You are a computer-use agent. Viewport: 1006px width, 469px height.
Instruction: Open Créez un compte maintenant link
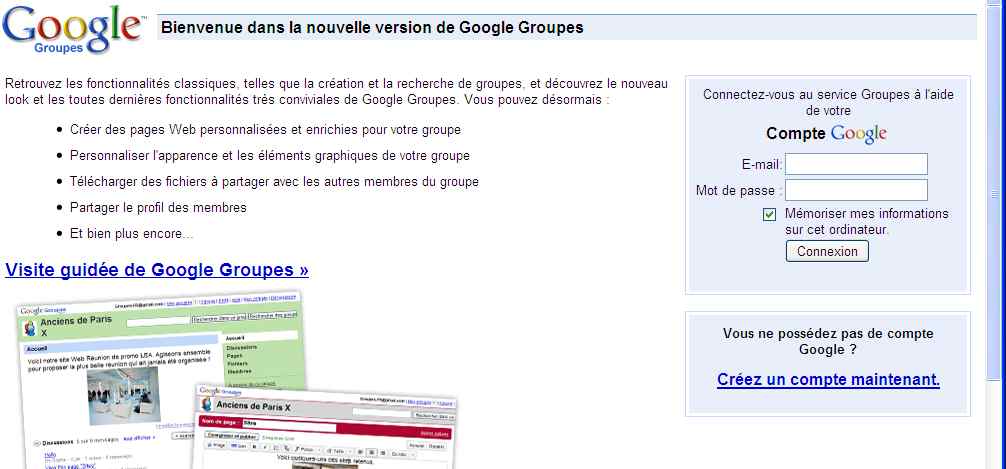click(x=828, y=379)
